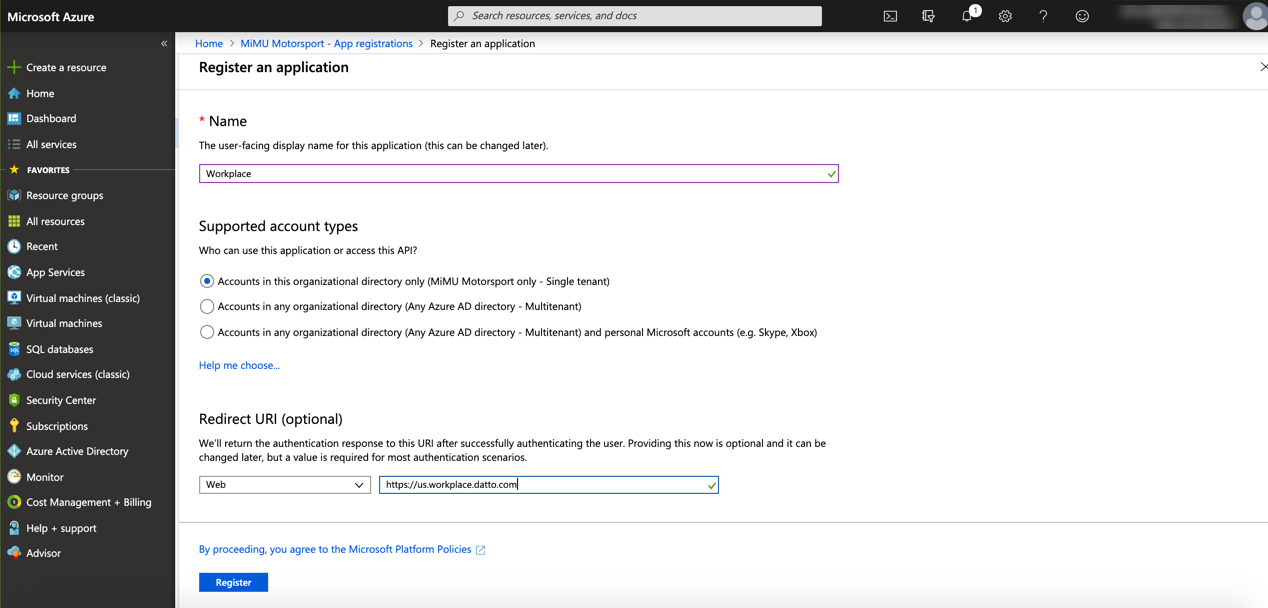Open the notifications bell icon
Viewport: 1268px width, 608px height.
(x=967, y=16)
